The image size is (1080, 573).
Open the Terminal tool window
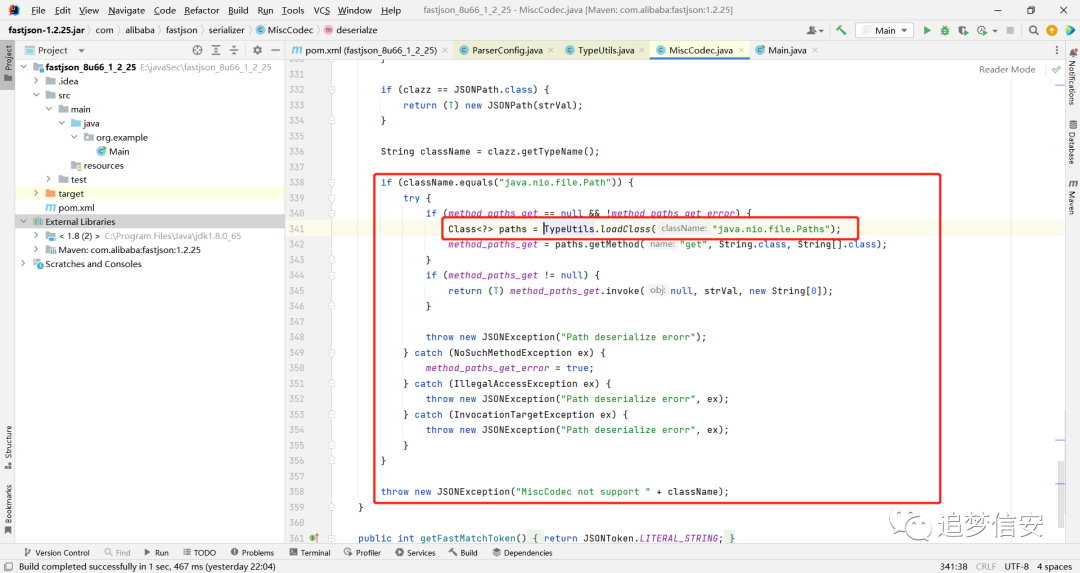[310, 552]
